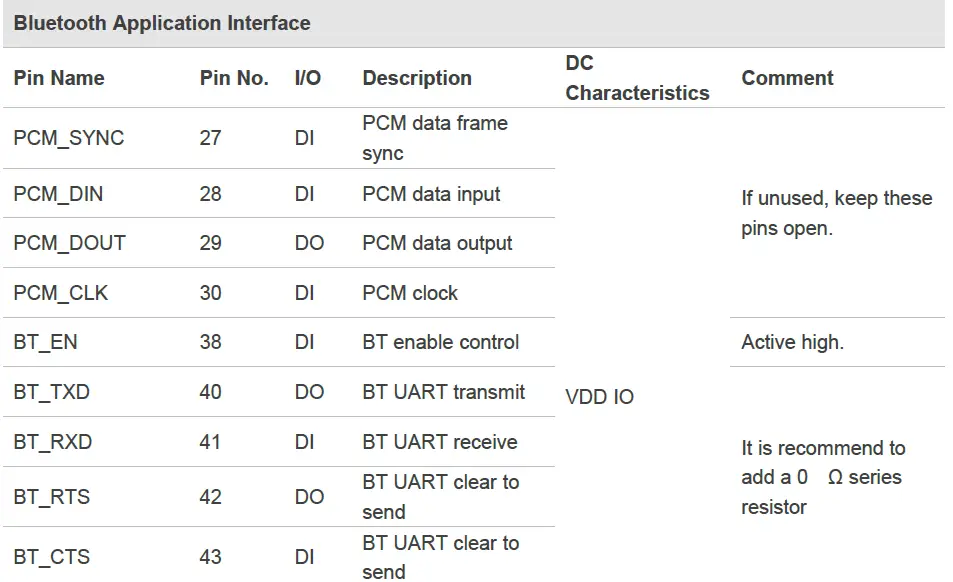Select the Pin No. column header

234,78
